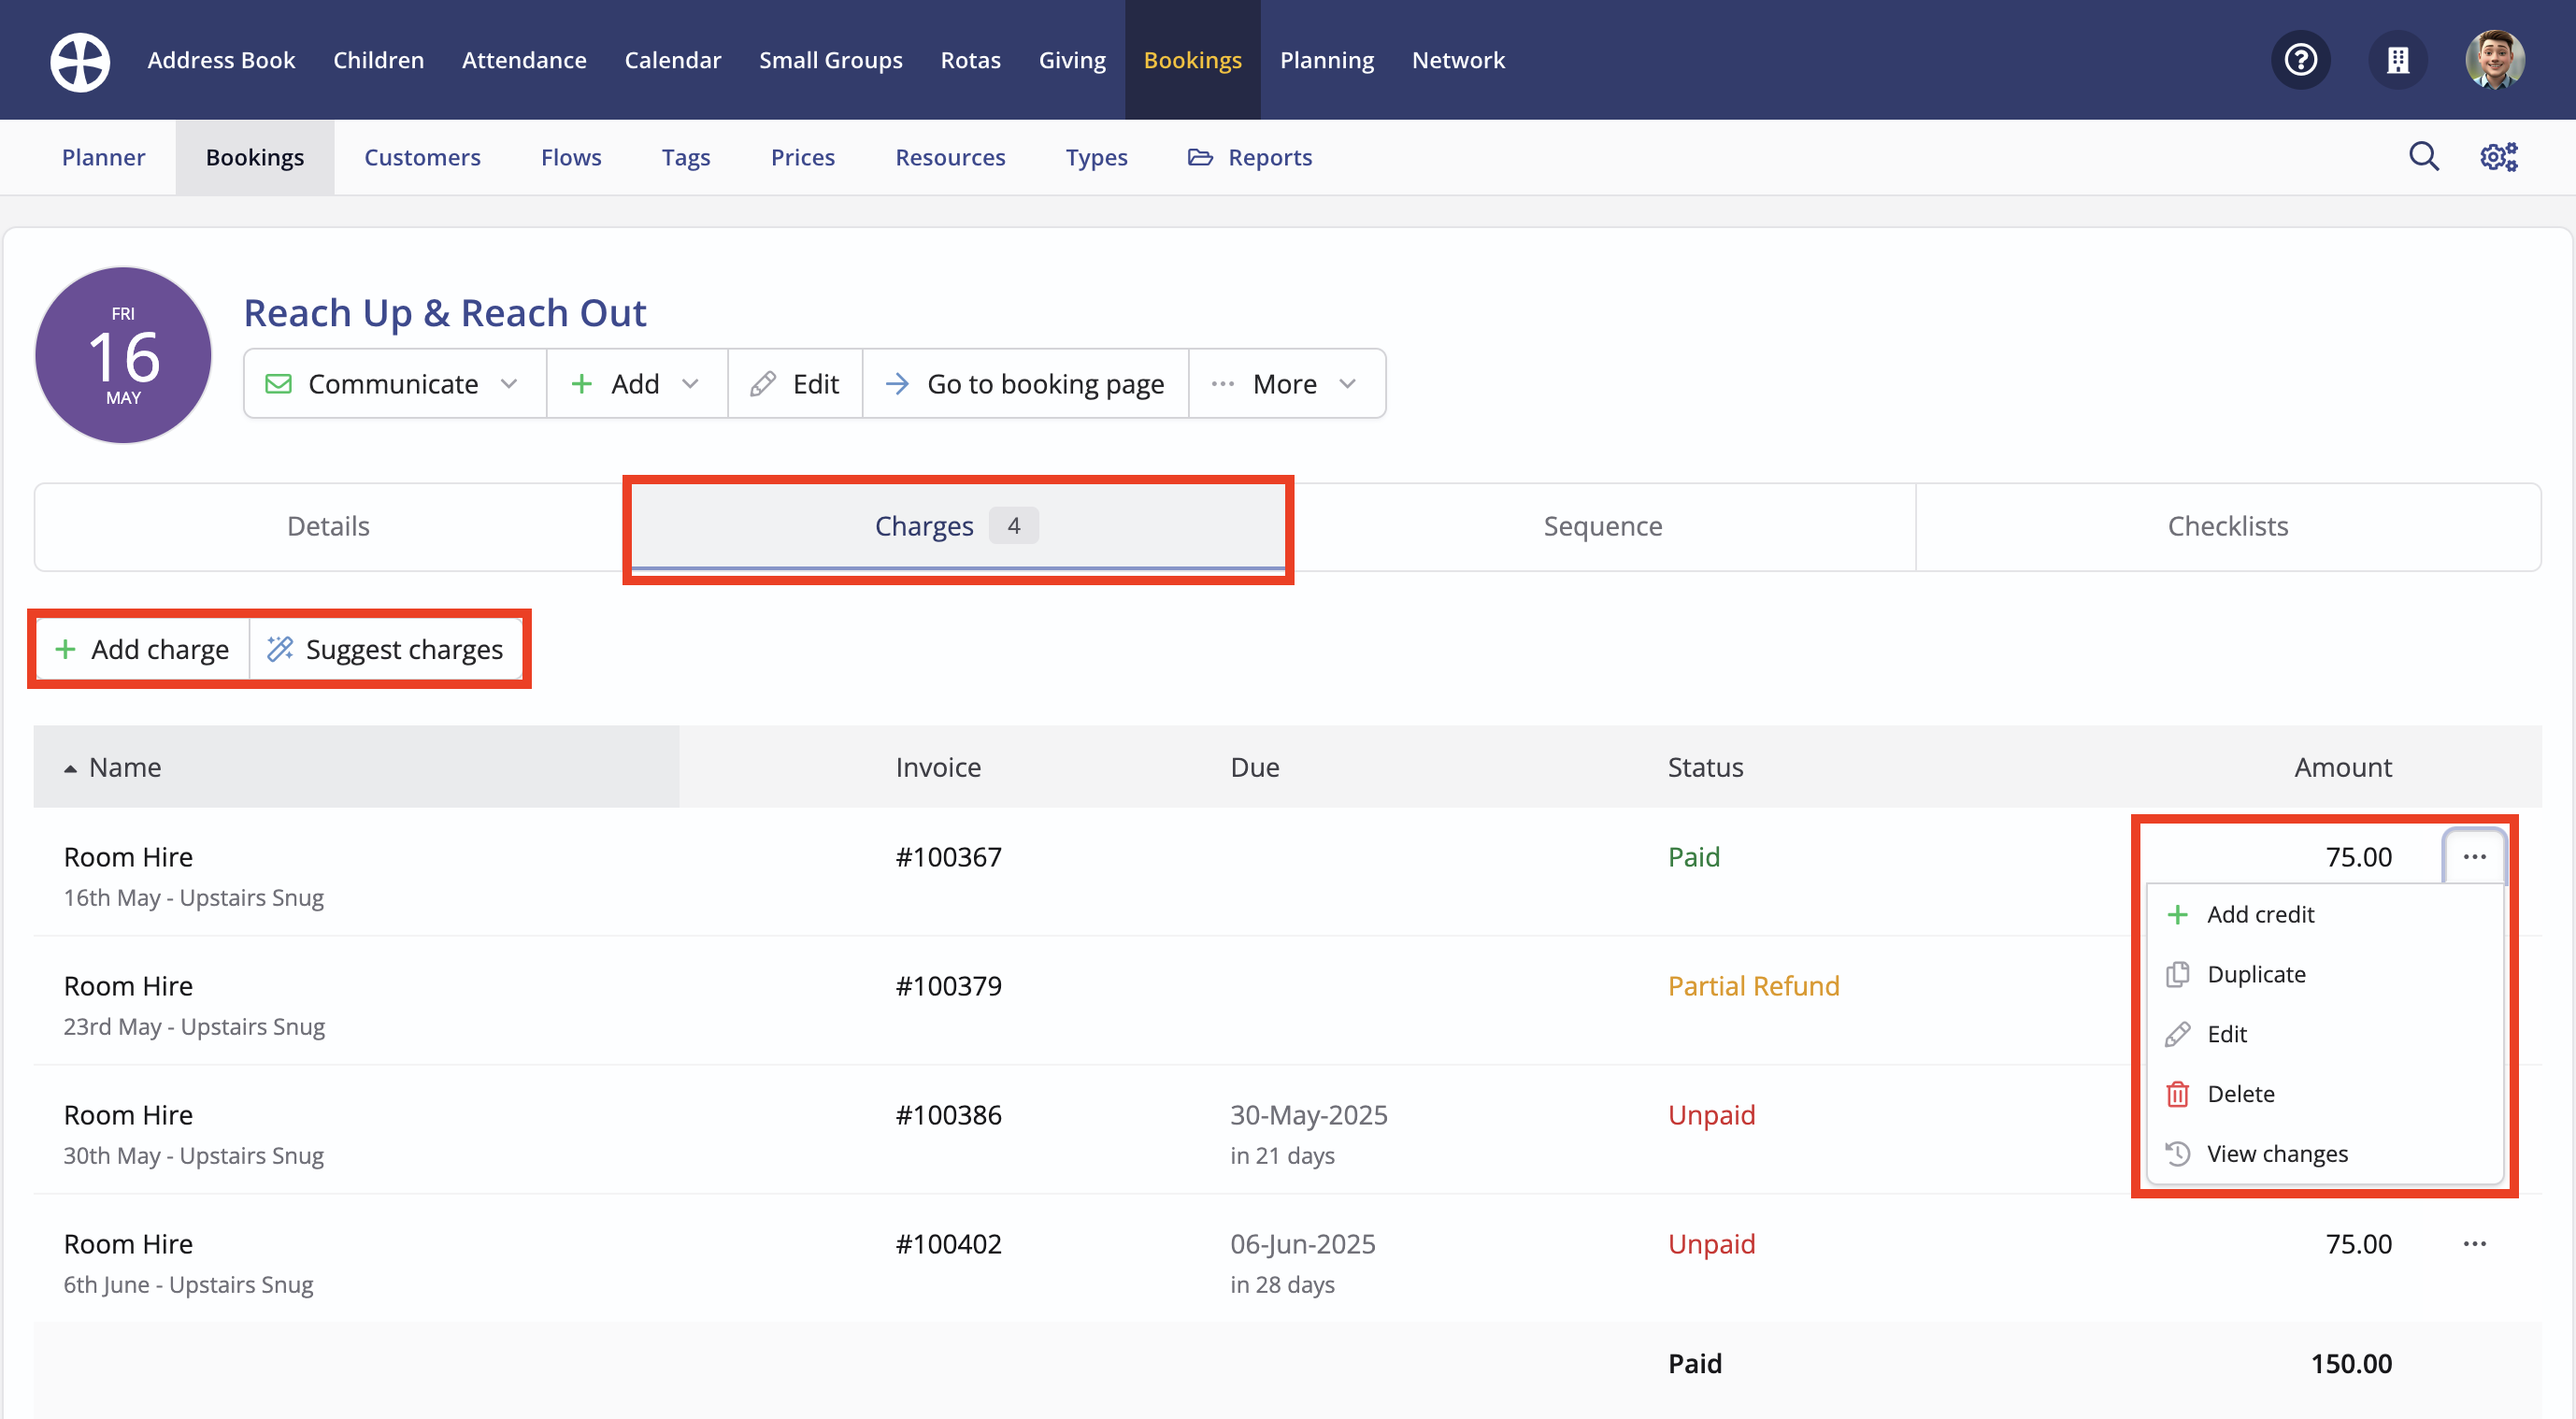Click the Paid status for #100367
2576x1419 pixels.
(1694, 857)
